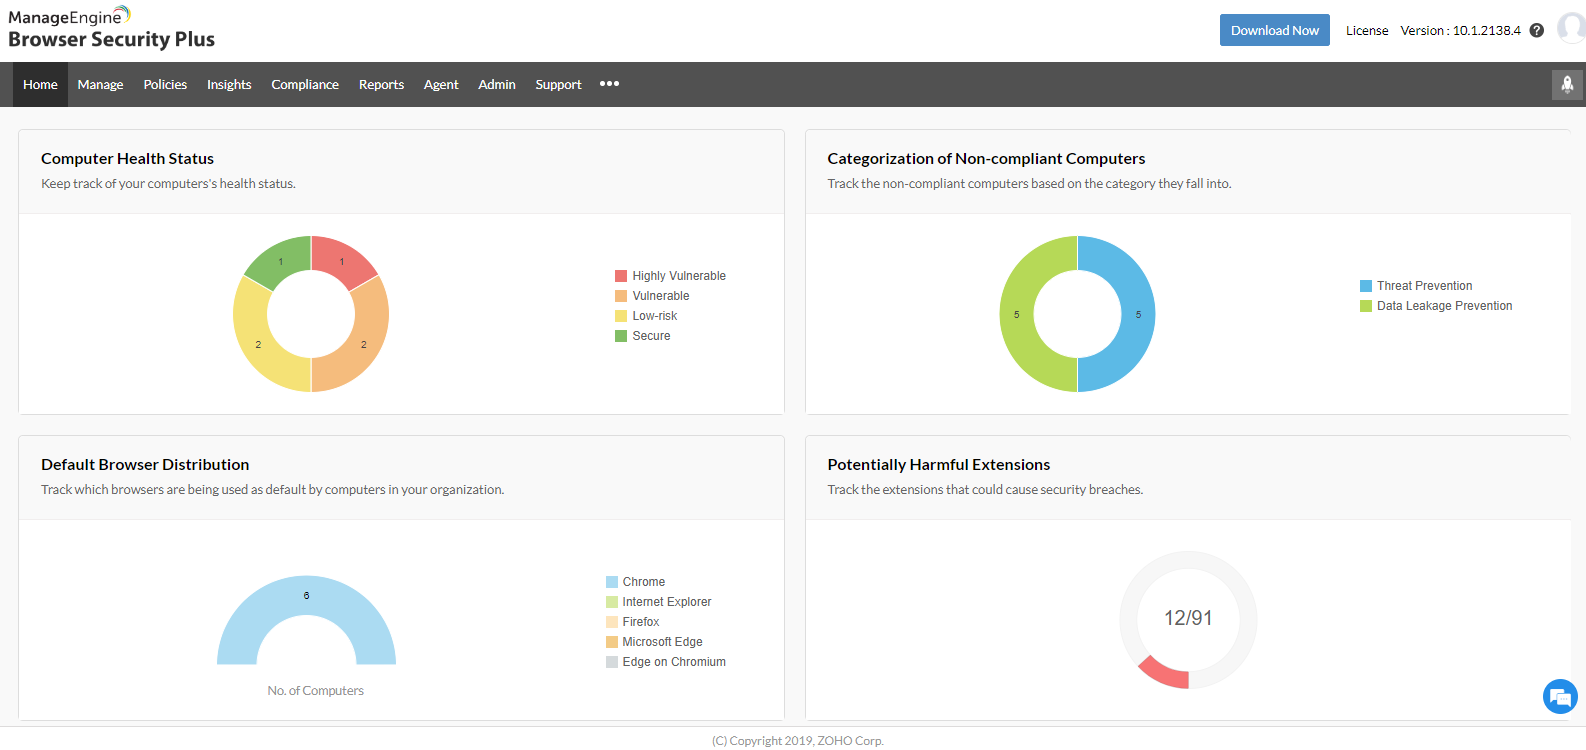Image resolution: width=1586 pixels, height=750 pixels.
Task: Open the Manage menu
Action: tap(100, 85)
